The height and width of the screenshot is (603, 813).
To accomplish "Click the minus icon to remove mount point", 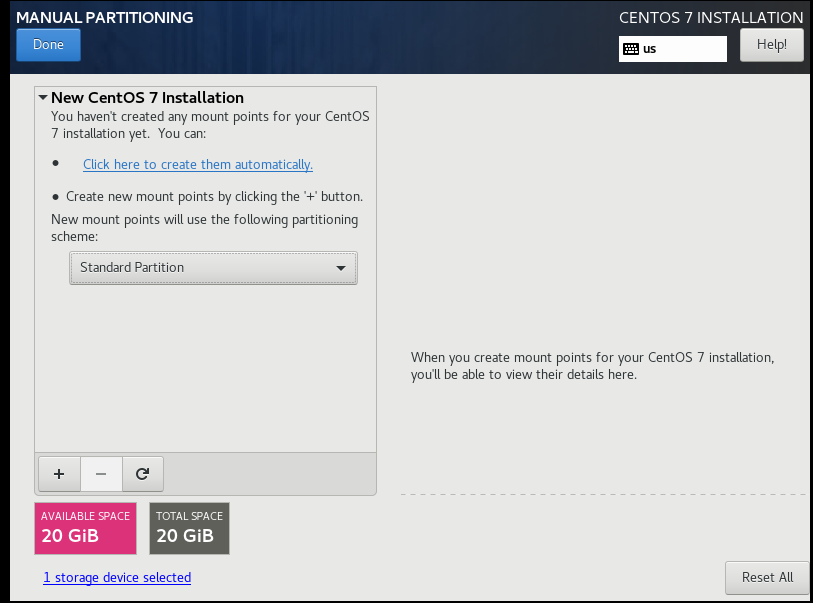I will [101, 474].
